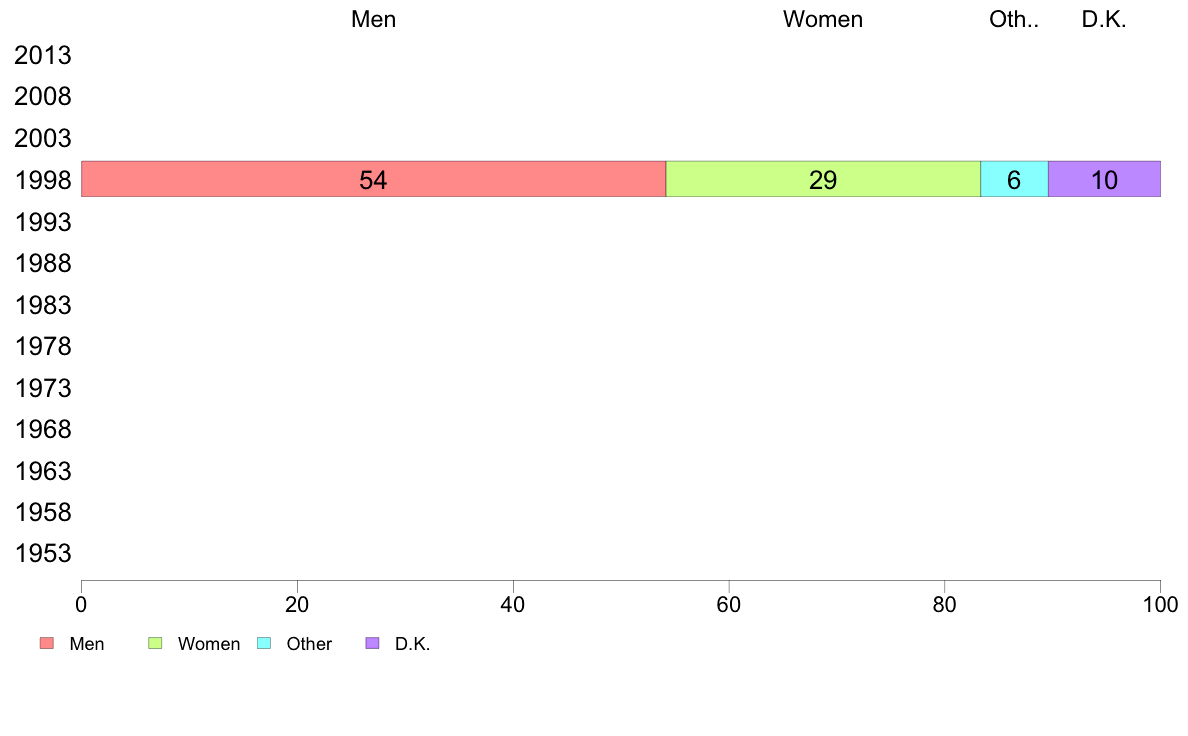Click the Men column header at top
The width and height of the screenshot is (1188, 736).
point(374,19)
